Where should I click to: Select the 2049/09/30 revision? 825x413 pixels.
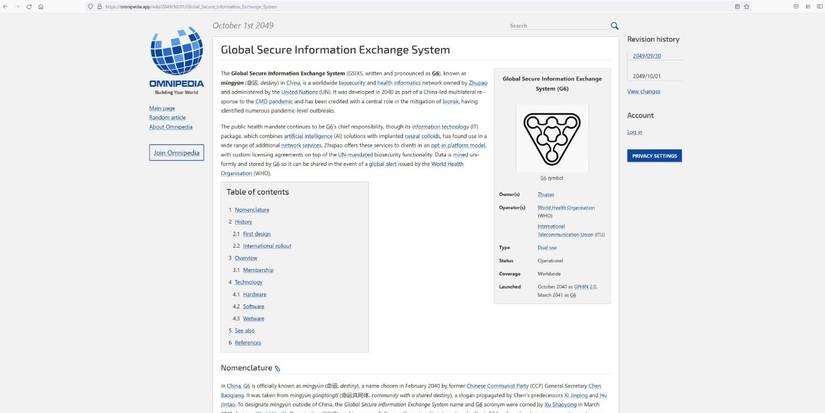pyautogui.click(x=647, y=56)
